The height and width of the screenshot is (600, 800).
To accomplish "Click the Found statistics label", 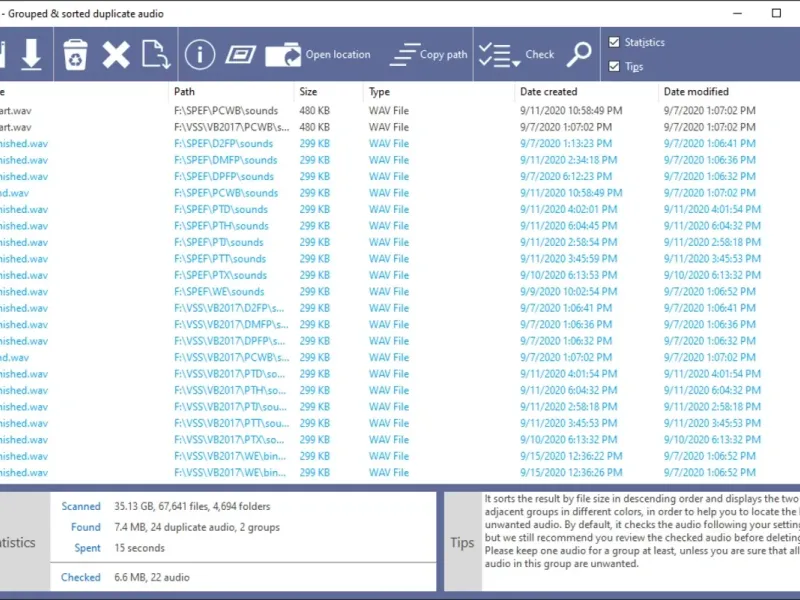I will [x=86, y=528].
